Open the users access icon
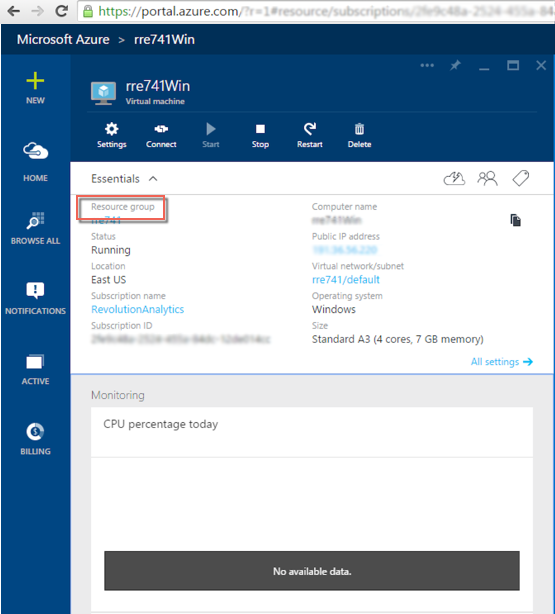 coord(487,179)
